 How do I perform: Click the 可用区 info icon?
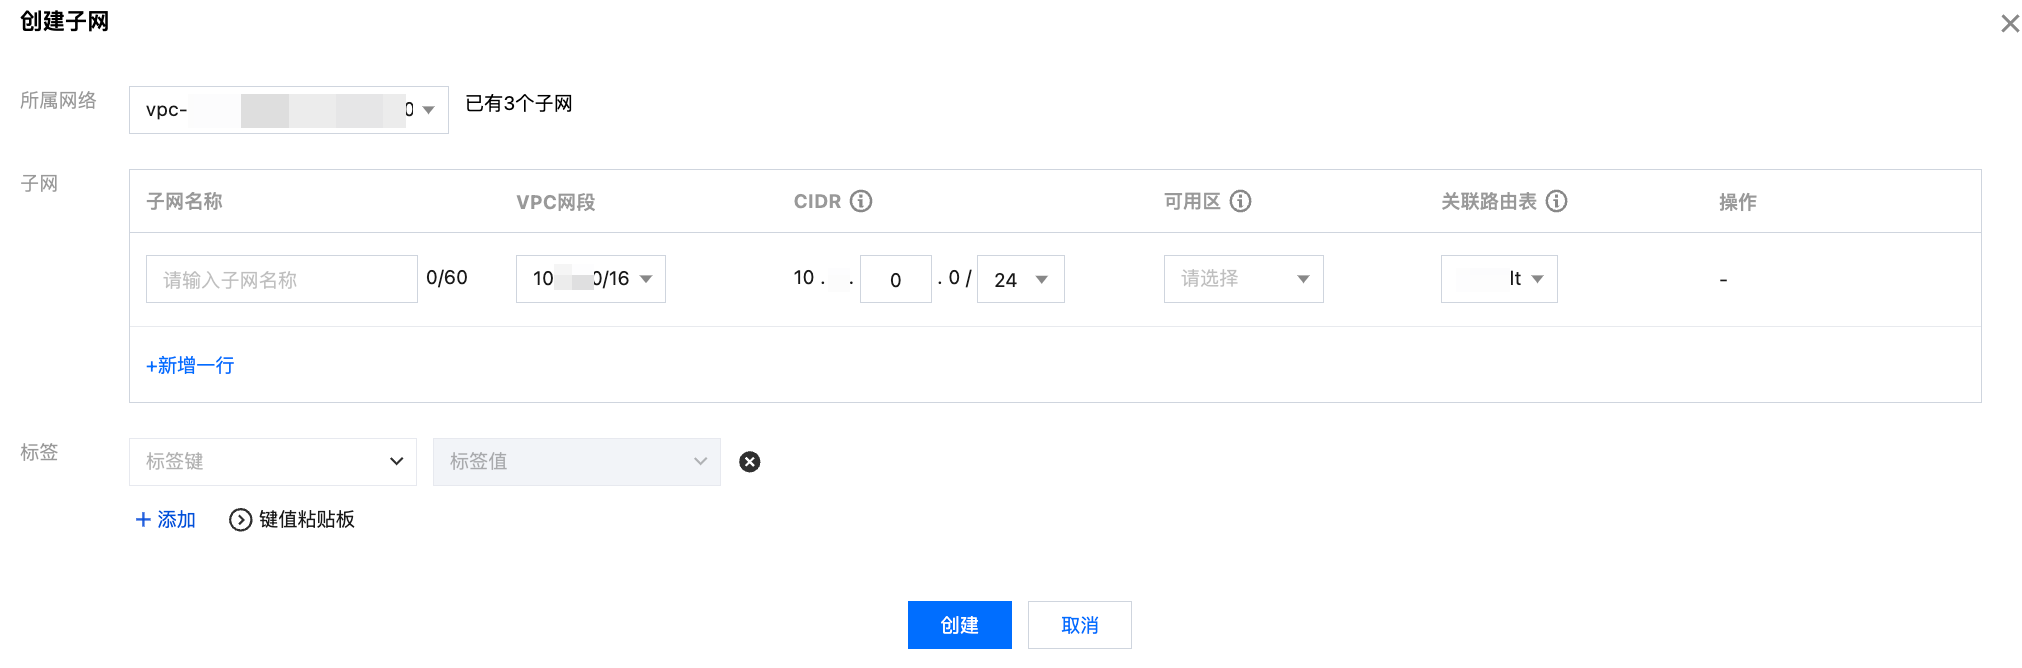1240,201
